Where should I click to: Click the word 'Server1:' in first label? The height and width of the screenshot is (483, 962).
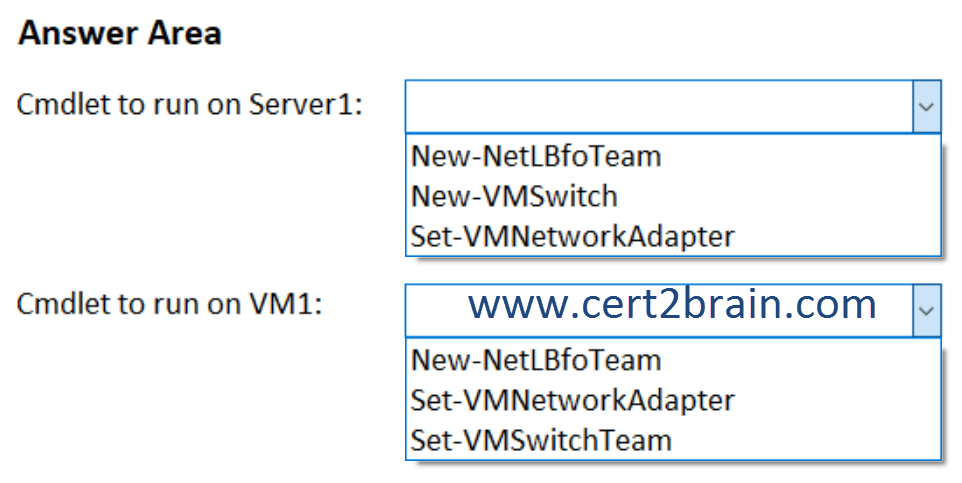[306, 104]
